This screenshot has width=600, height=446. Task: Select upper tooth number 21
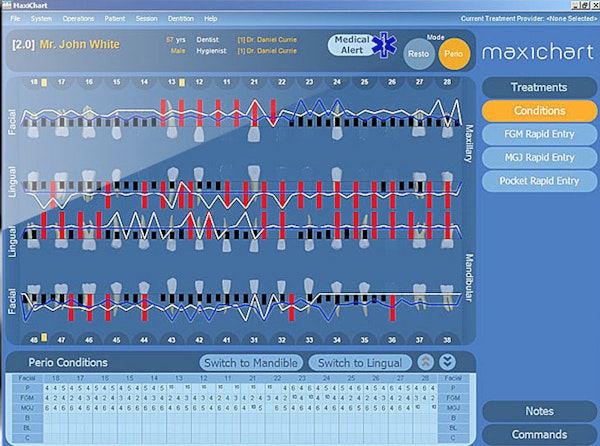coord(254,82)
